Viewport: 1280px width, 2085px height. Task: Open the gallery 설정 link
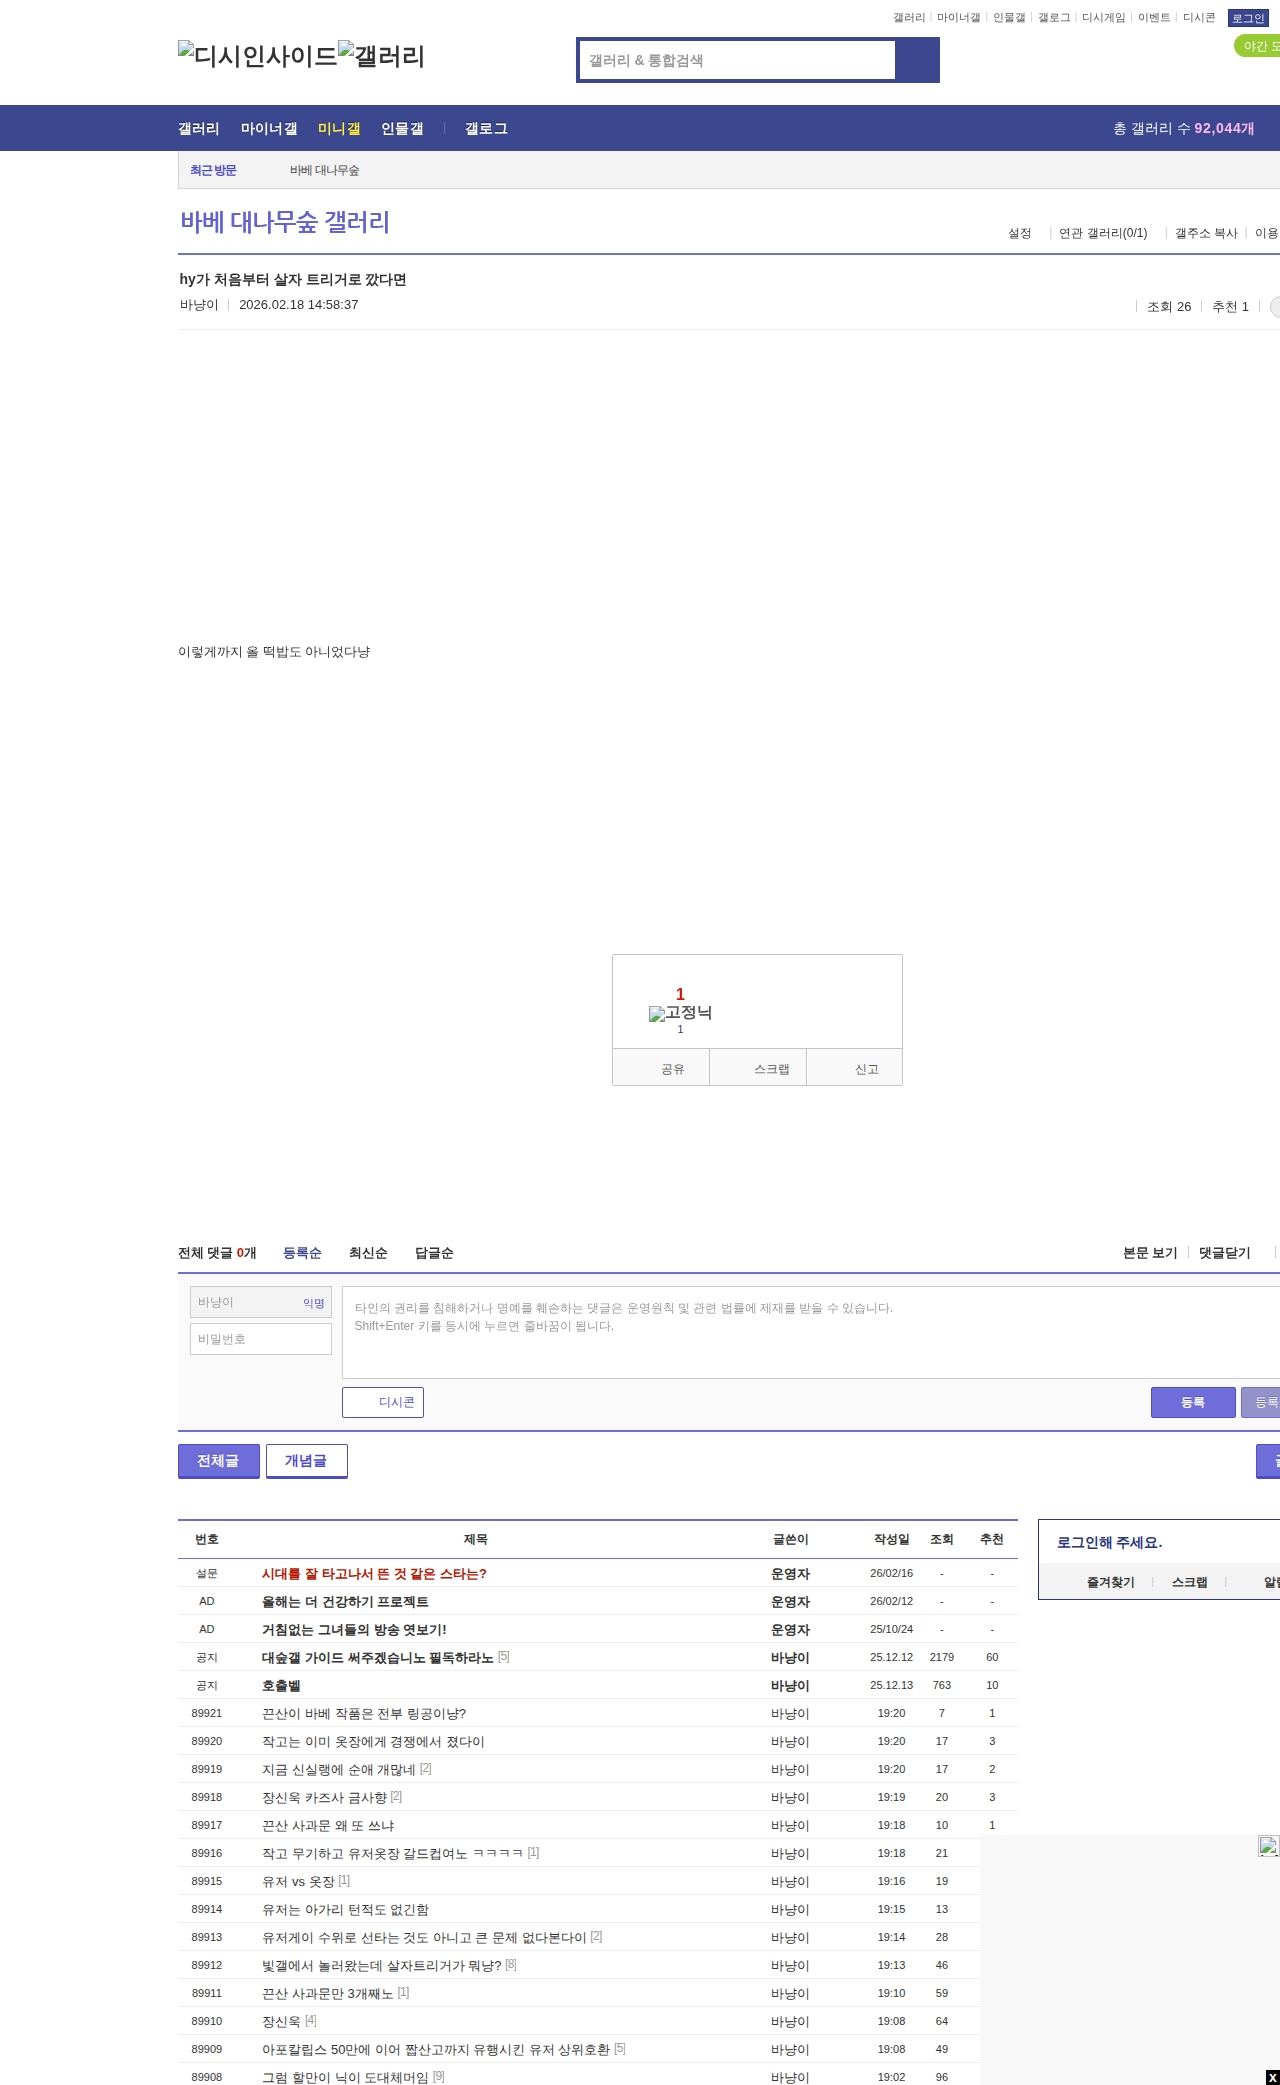click(x=1019, y=233)
